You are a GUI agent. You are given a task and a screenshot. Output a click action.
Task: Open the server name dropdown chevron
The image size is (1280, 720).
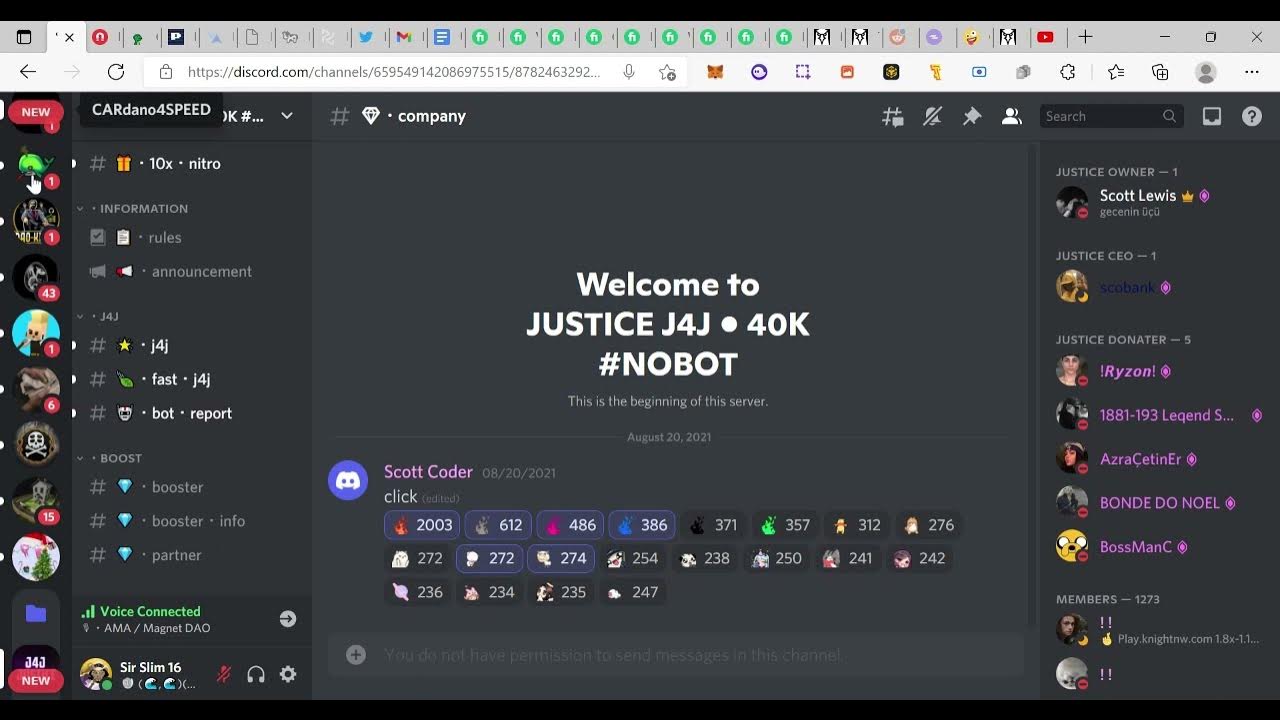(287, 116)
